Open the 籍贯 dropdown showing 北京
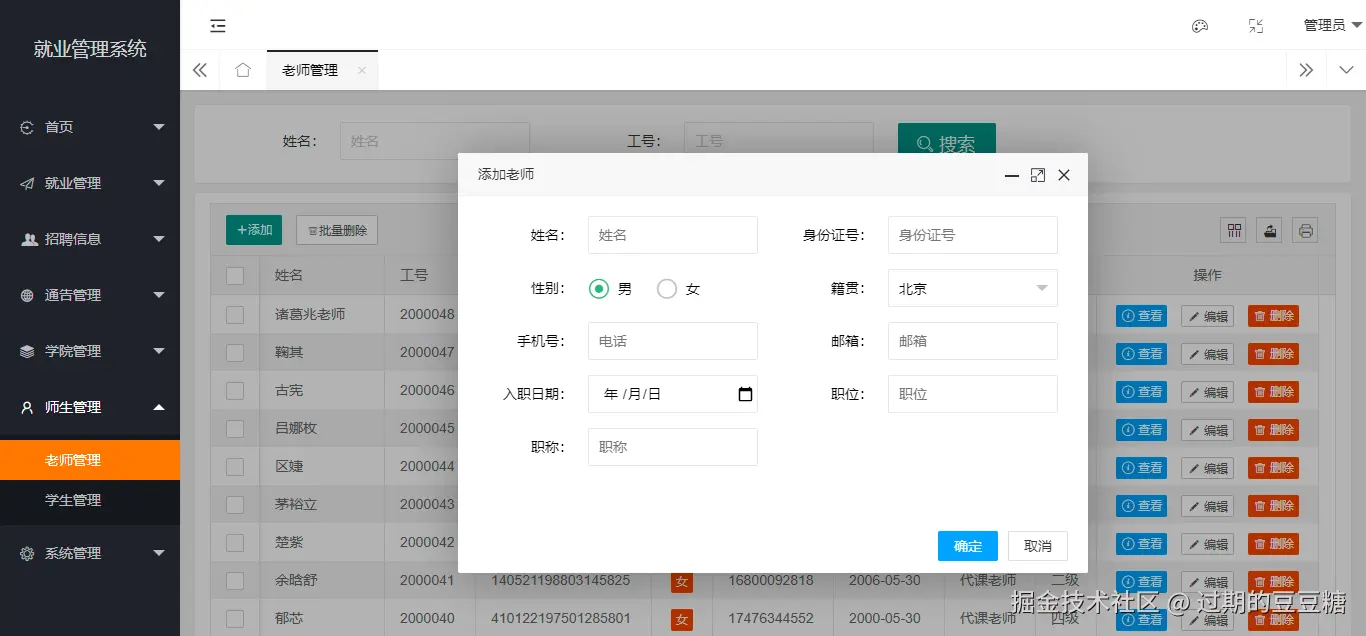 pyautogui.click(x=972, y=288)
